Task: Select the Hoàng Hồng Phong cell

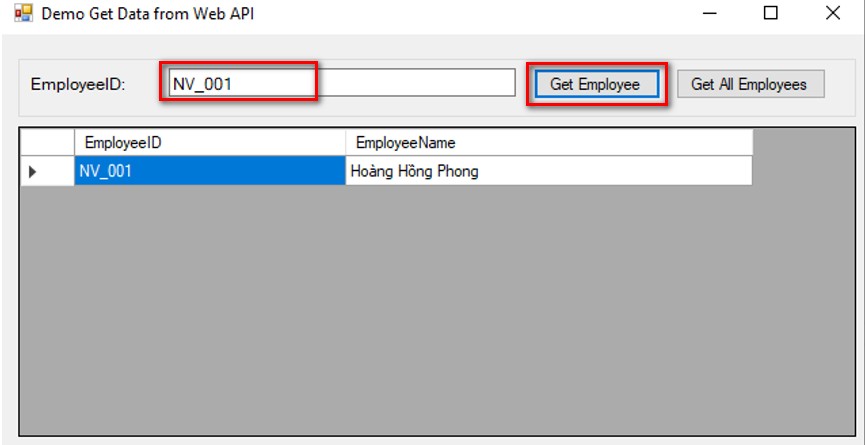Action: pyautogui.click(x=549, y=171)
